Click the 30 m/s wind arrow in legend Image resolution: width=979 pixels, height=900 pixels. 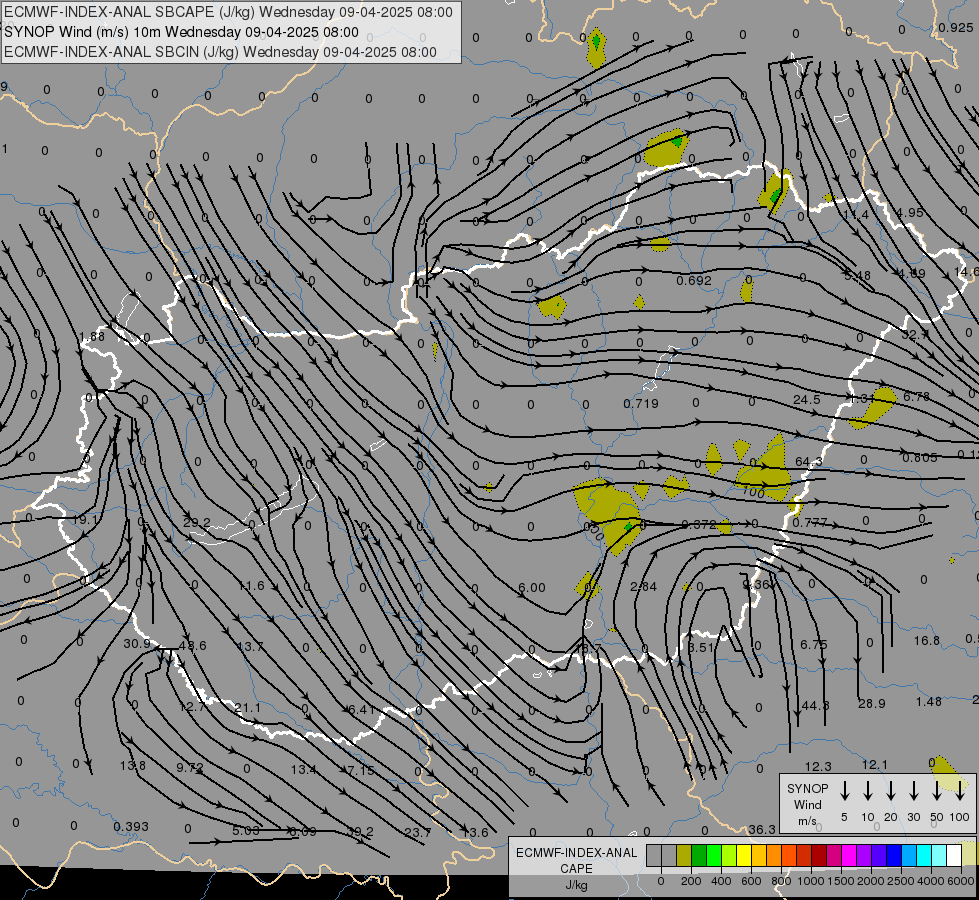coord(913,791)
